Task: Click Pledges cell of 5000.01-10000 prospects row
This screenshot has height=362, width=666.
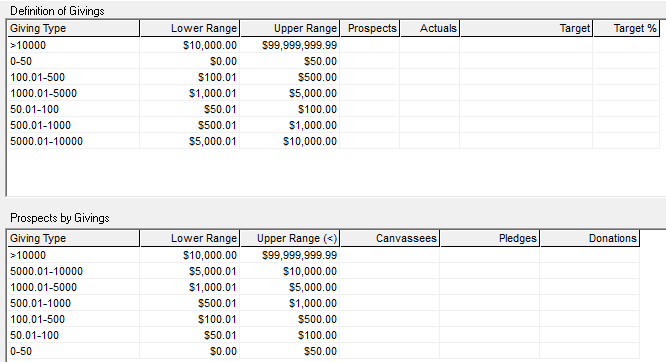Action: click(490, 271)
